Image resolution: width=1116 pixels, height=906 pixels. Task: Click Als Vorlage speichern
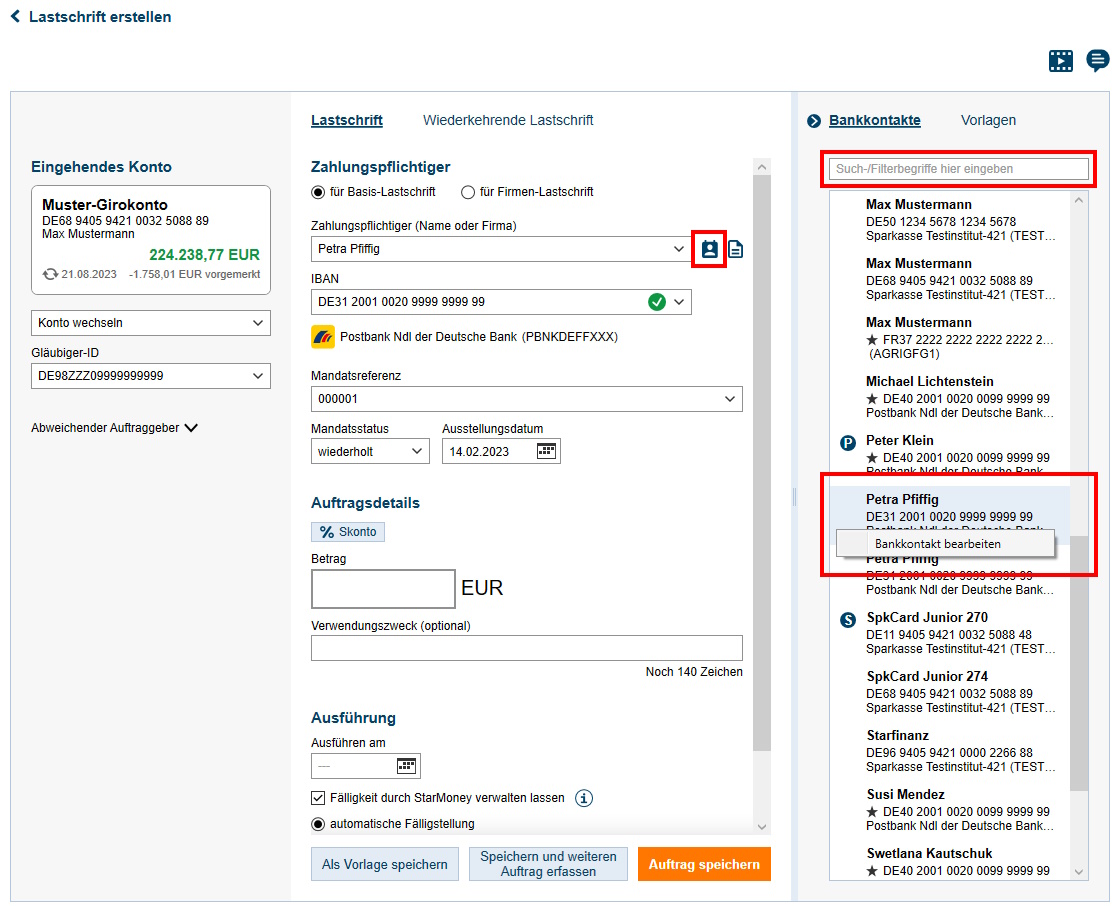[384, 863]
